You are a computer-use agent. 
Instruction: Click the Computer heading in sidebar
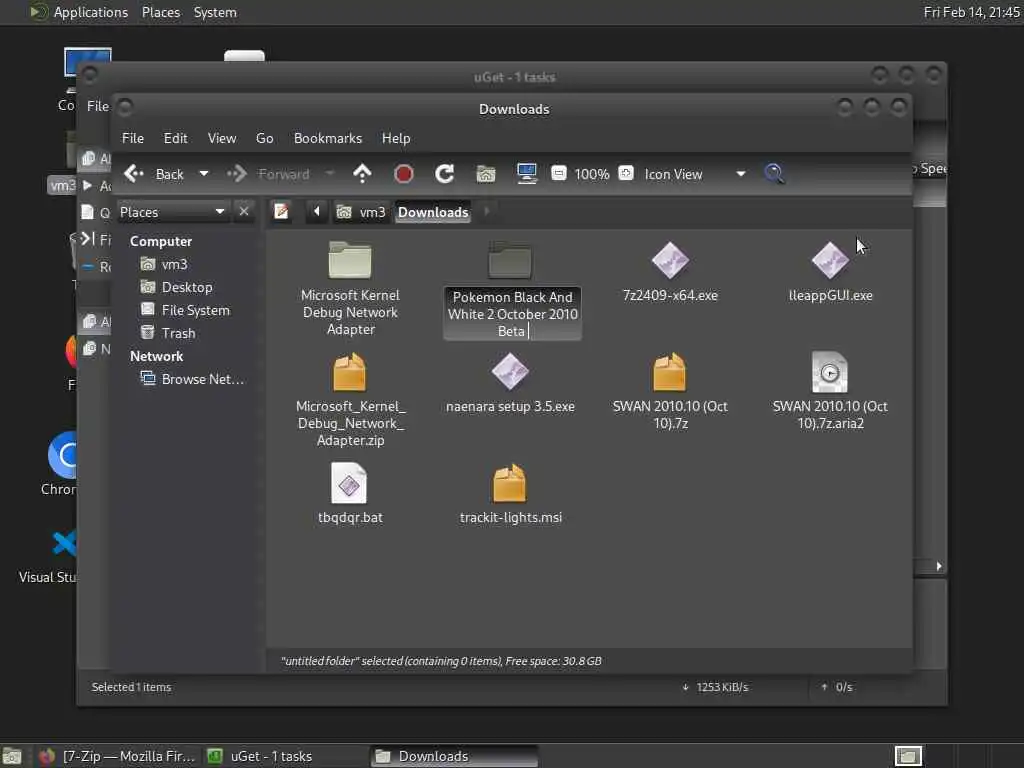pos(161,242)
